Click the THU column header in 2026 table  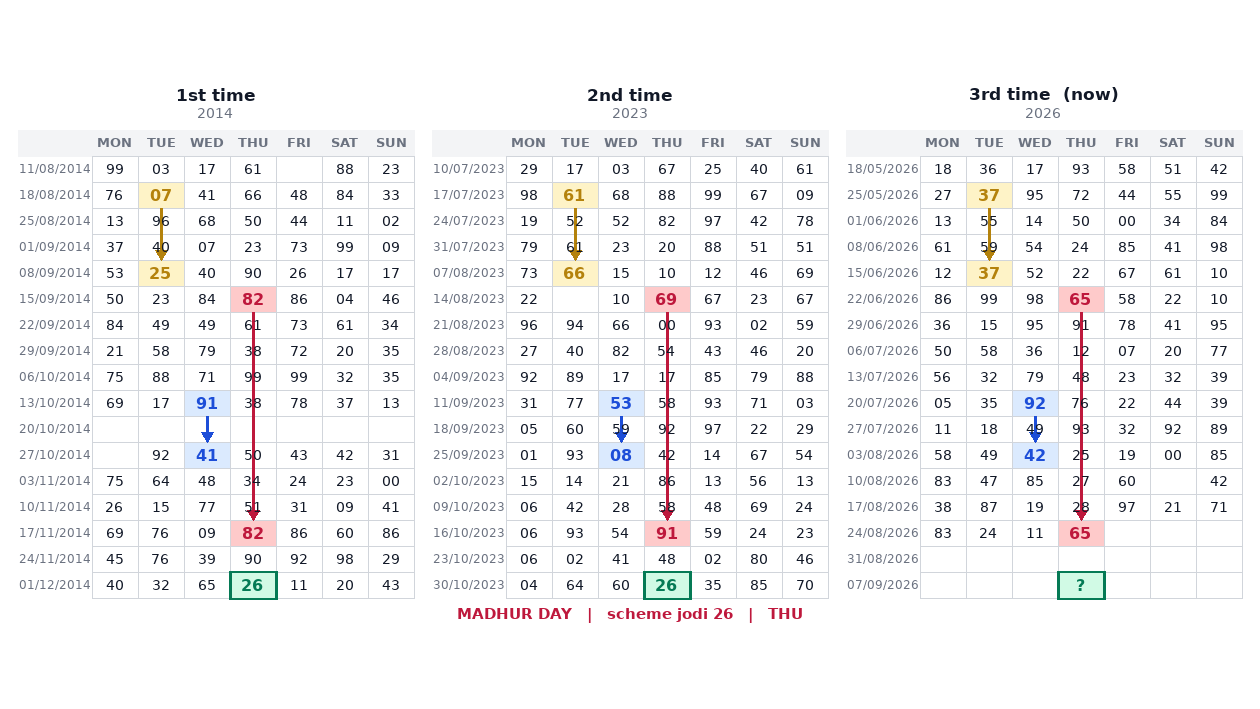click(x=1081, y=143)
